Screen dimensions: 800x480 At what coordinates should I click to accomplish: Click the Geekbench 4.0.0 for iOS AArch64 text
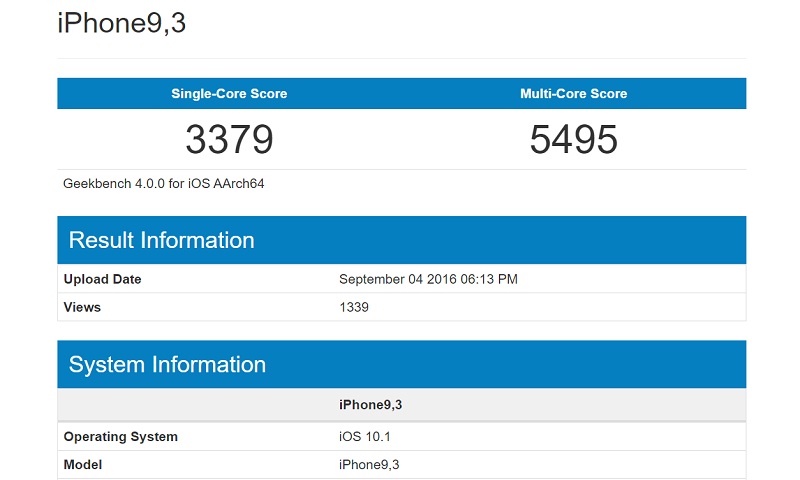click(163, 184)
